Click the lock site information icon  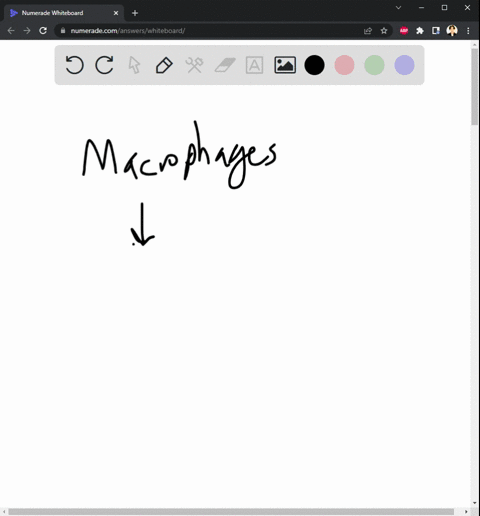[63, 31]
